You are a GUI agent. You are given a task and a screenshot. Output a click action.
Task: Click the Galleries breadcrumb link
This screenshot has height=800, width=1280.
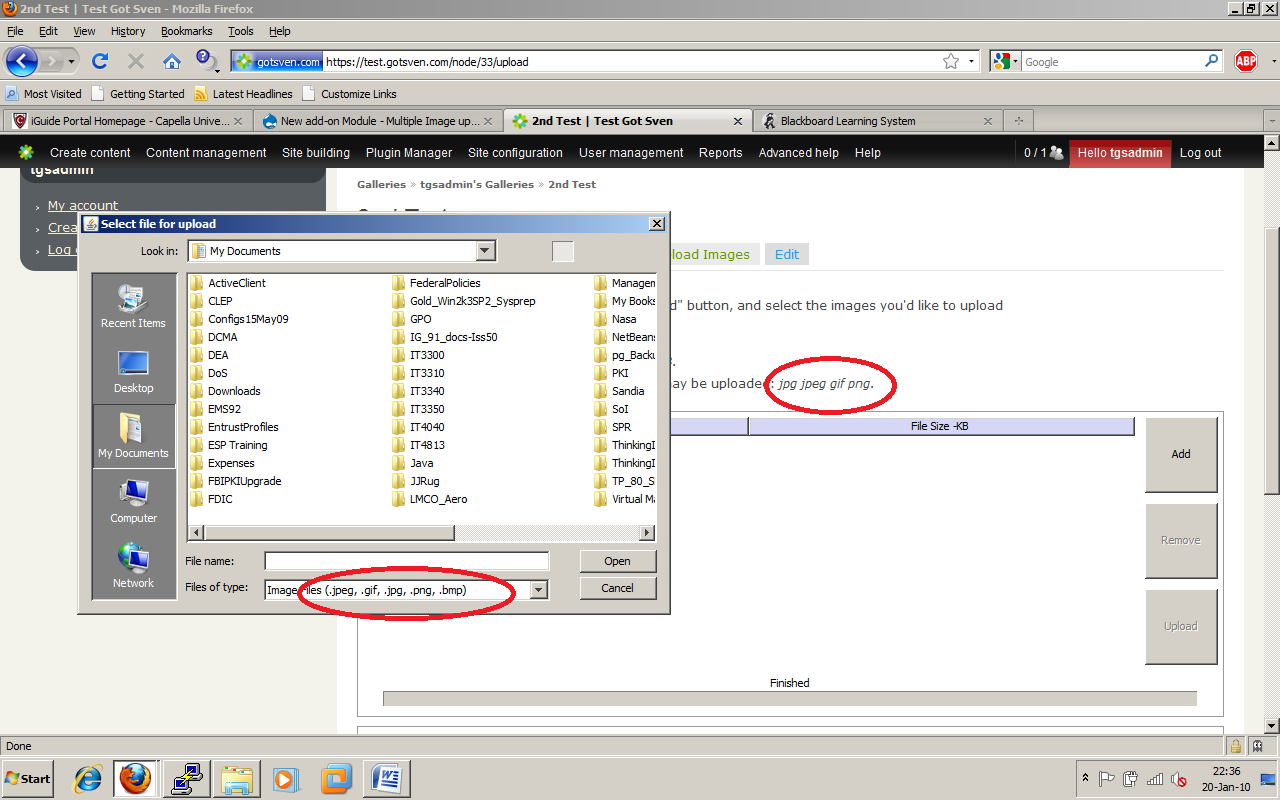click(381, 184)
